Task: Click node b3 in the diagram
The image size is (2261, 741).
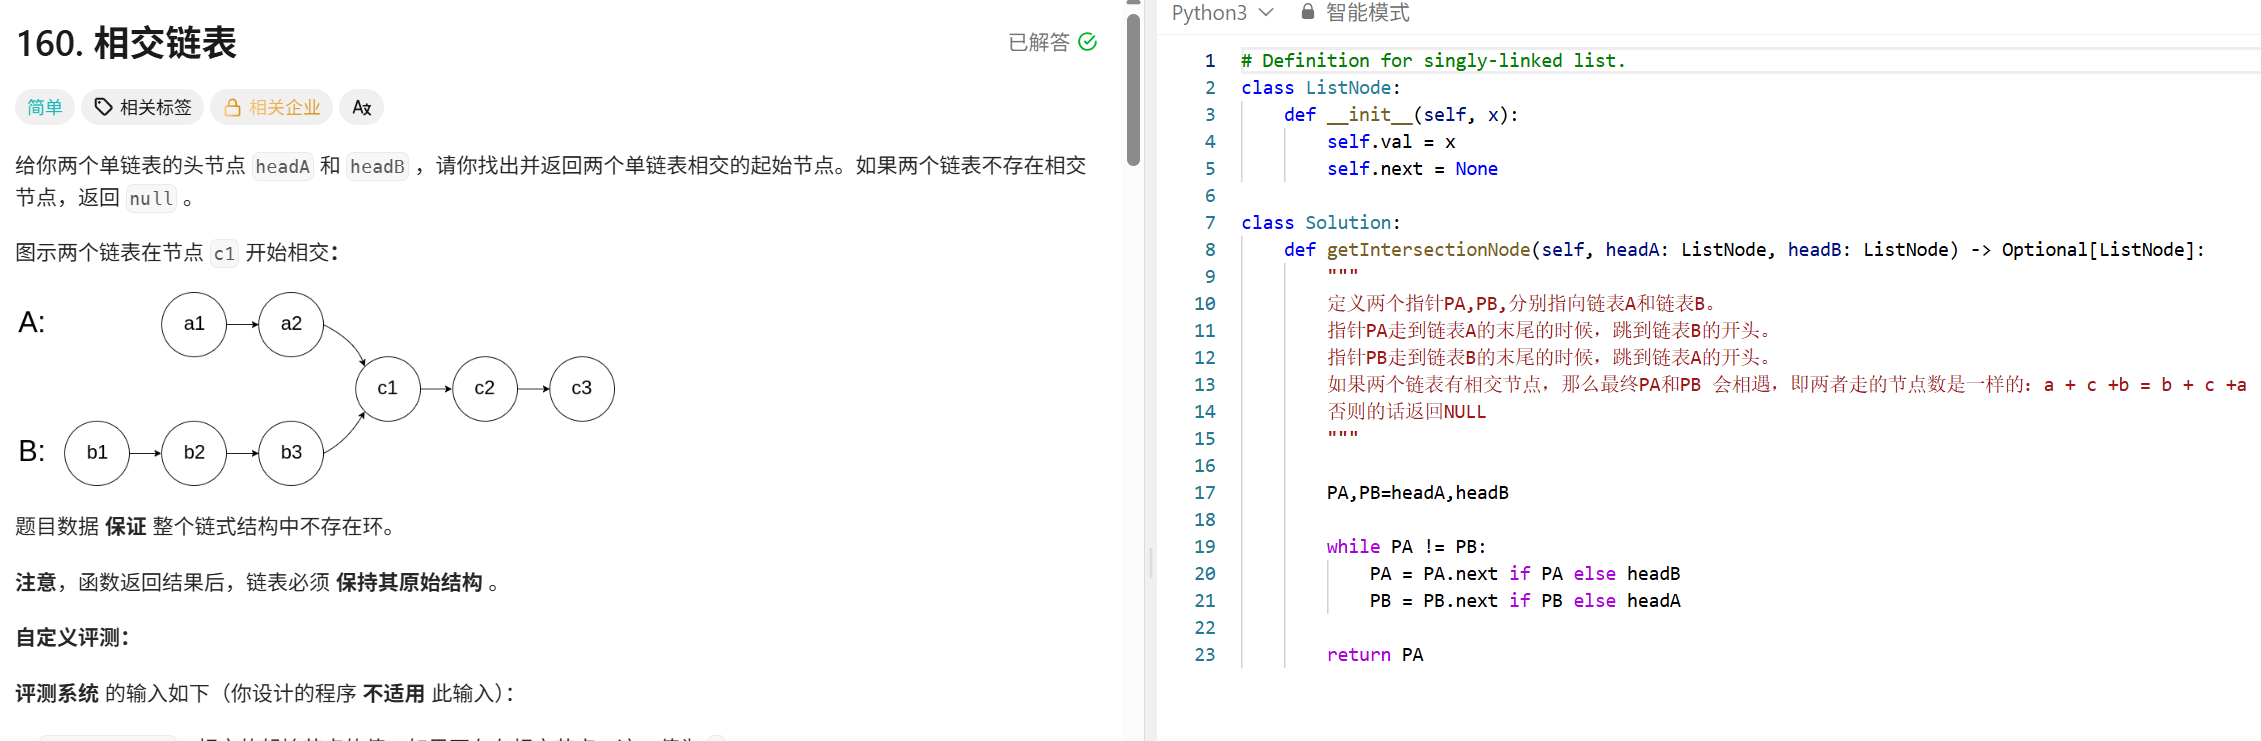Action: click(x=291, y=453)
